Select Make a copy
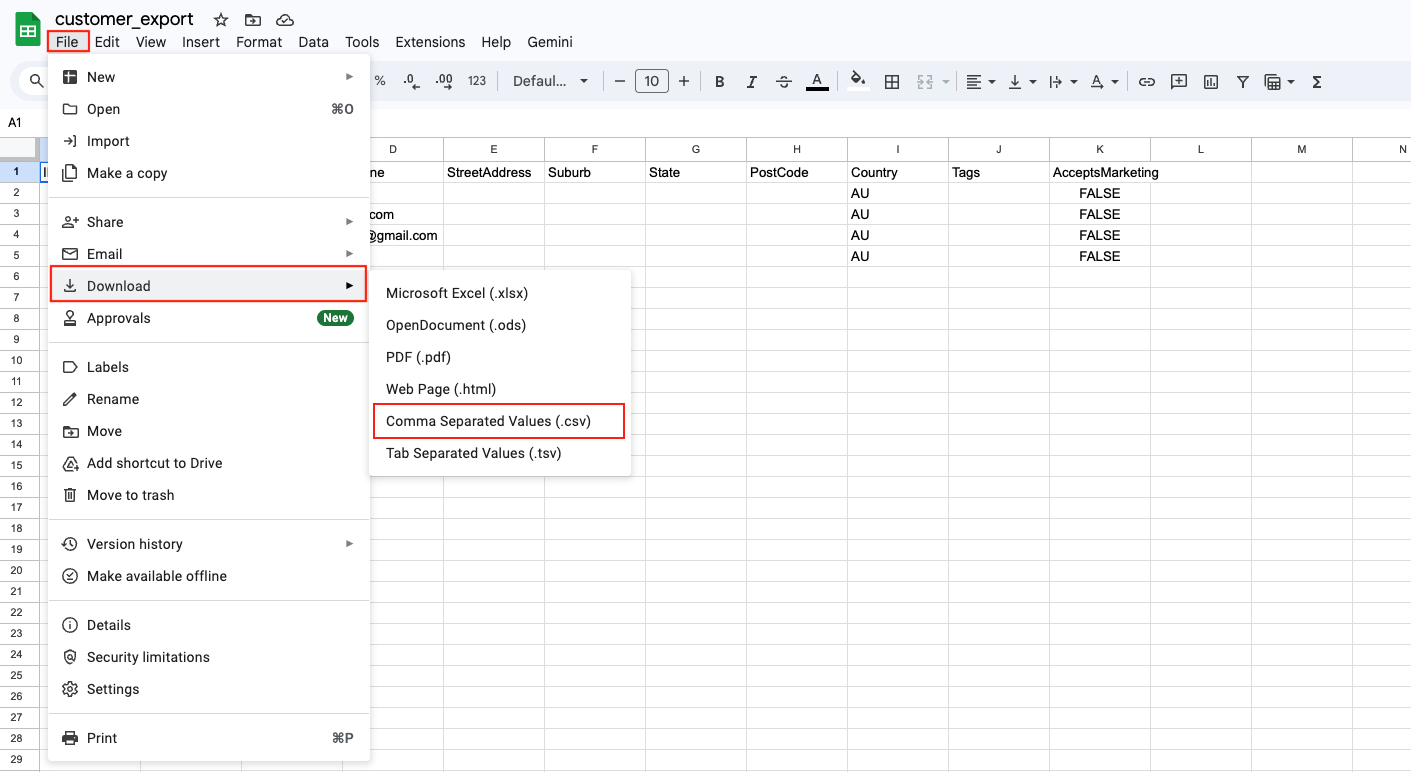The width and height of the screenshot is (1411, 772). click(209, 173)
